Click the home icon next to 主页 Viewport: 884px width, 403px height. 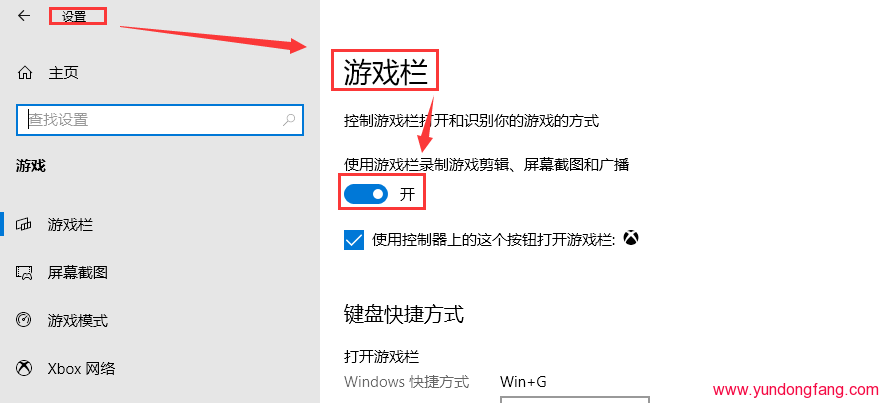tap(25, 73)
